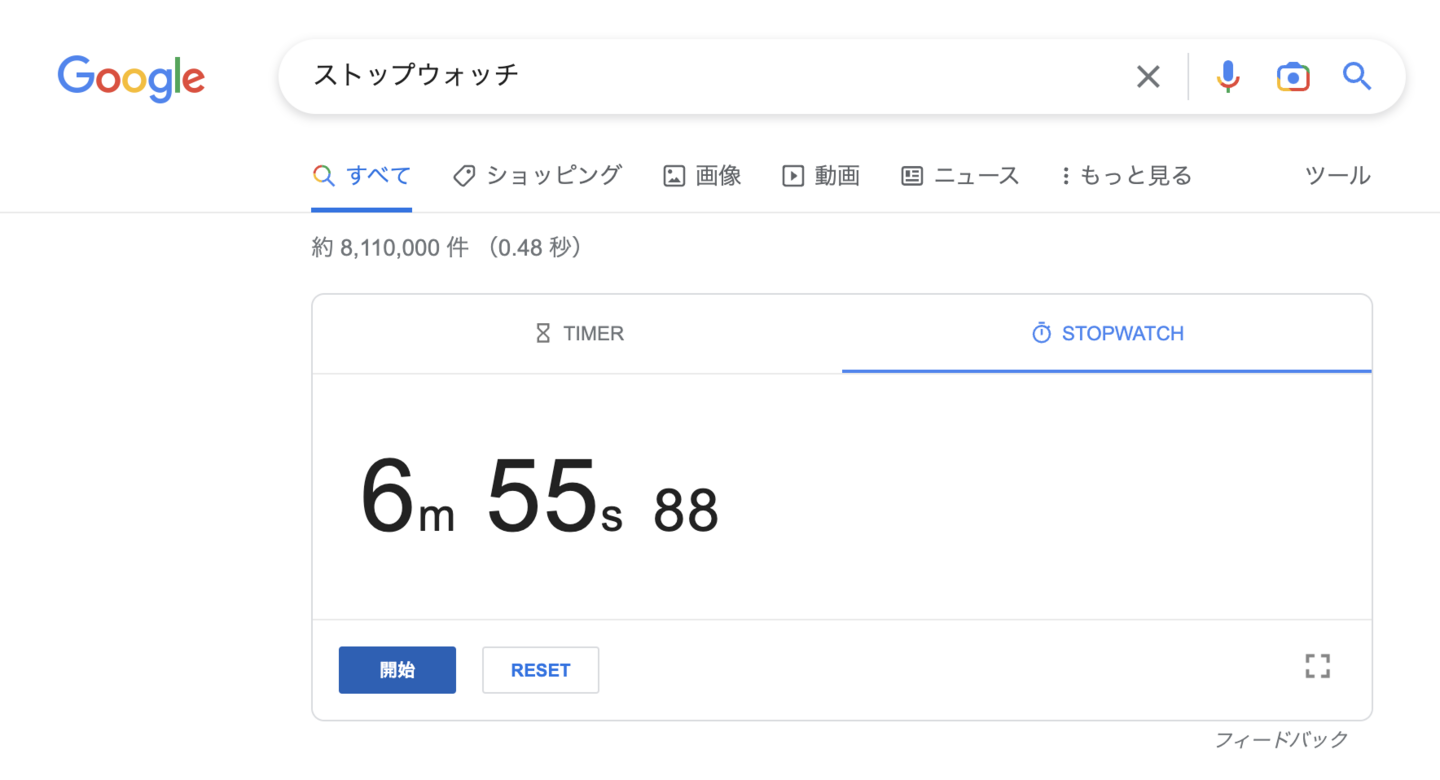Image resolution: width=1440 pixels, height=780 pixels.
Task: Click the search box with ストップウォッチ
Action: 700,77
